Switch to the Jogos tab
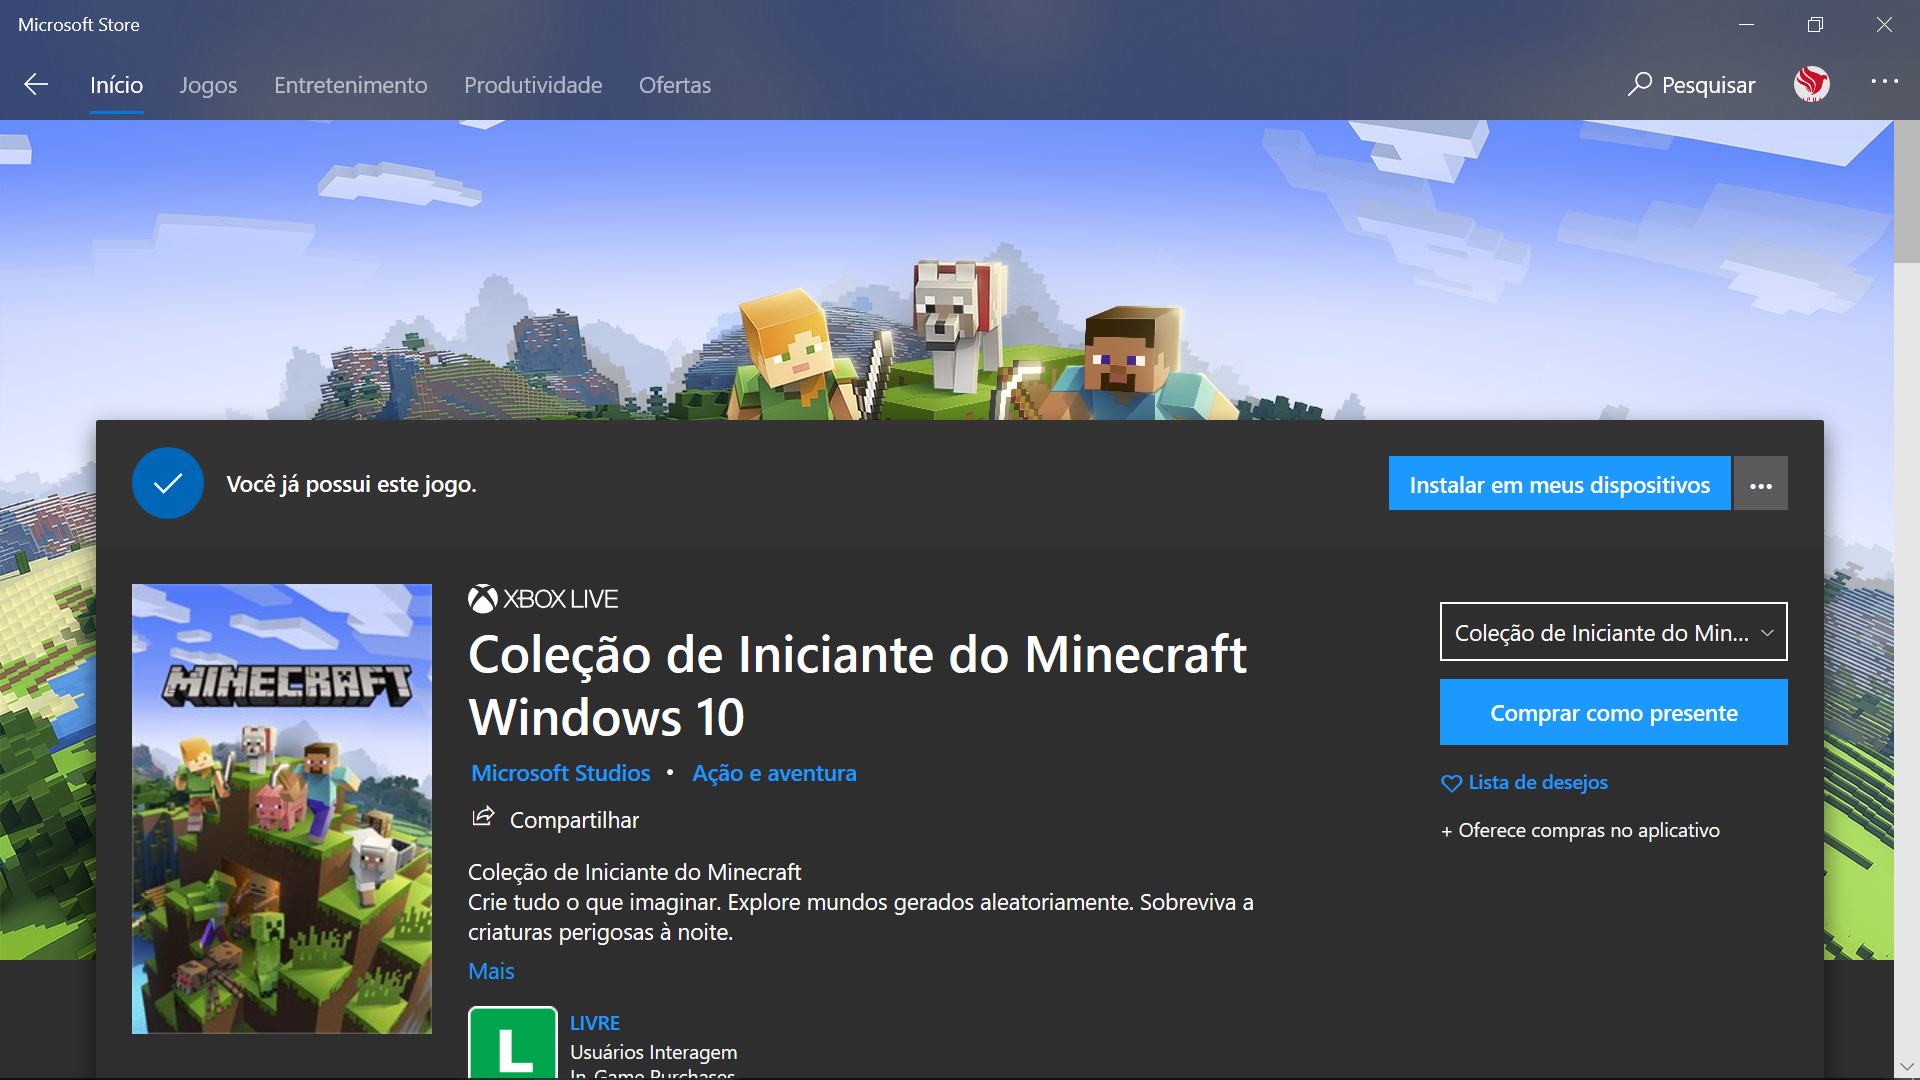1920x1080 pixels. [x=208, y=85]
